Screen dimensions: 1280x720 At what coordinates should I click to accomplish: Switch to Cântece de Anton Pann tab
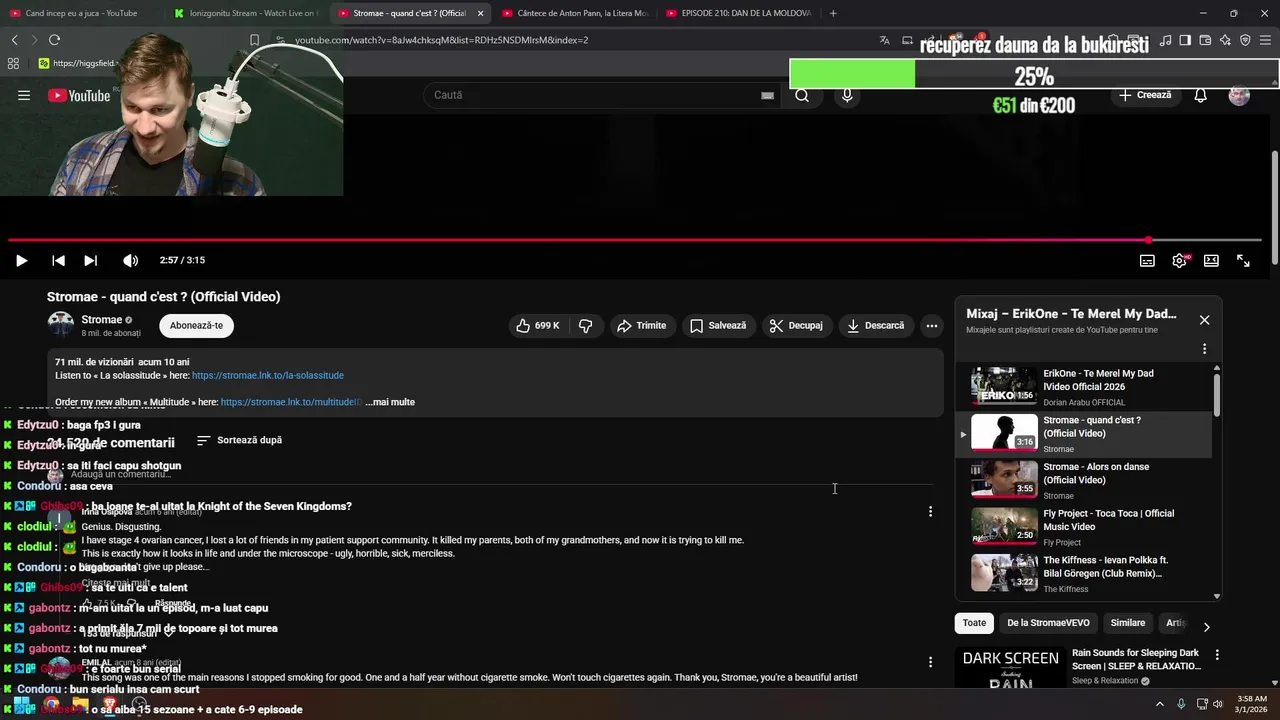pyautogui.click(x=575, y=13)
